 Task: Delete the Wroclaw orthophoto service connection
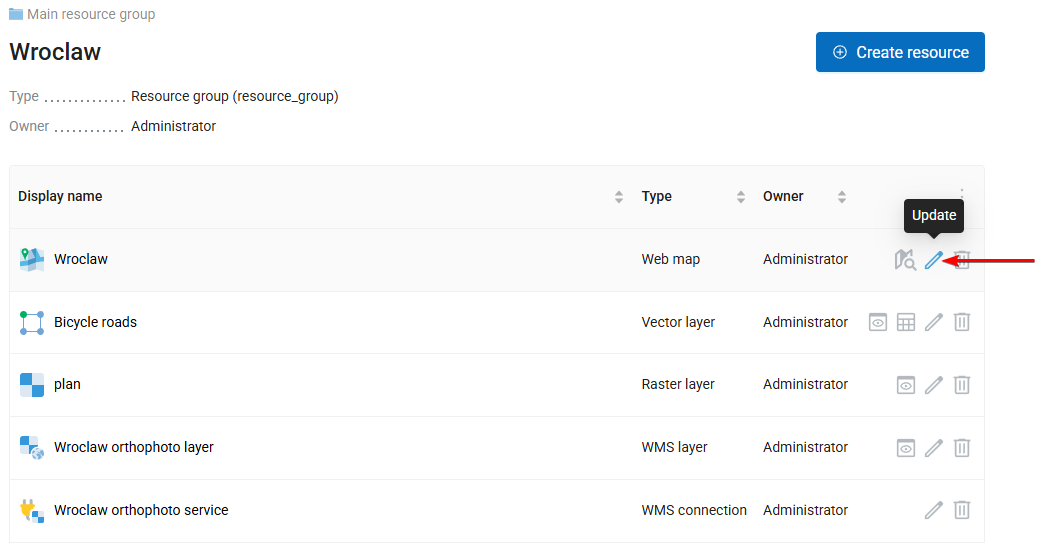pos(961,510)
